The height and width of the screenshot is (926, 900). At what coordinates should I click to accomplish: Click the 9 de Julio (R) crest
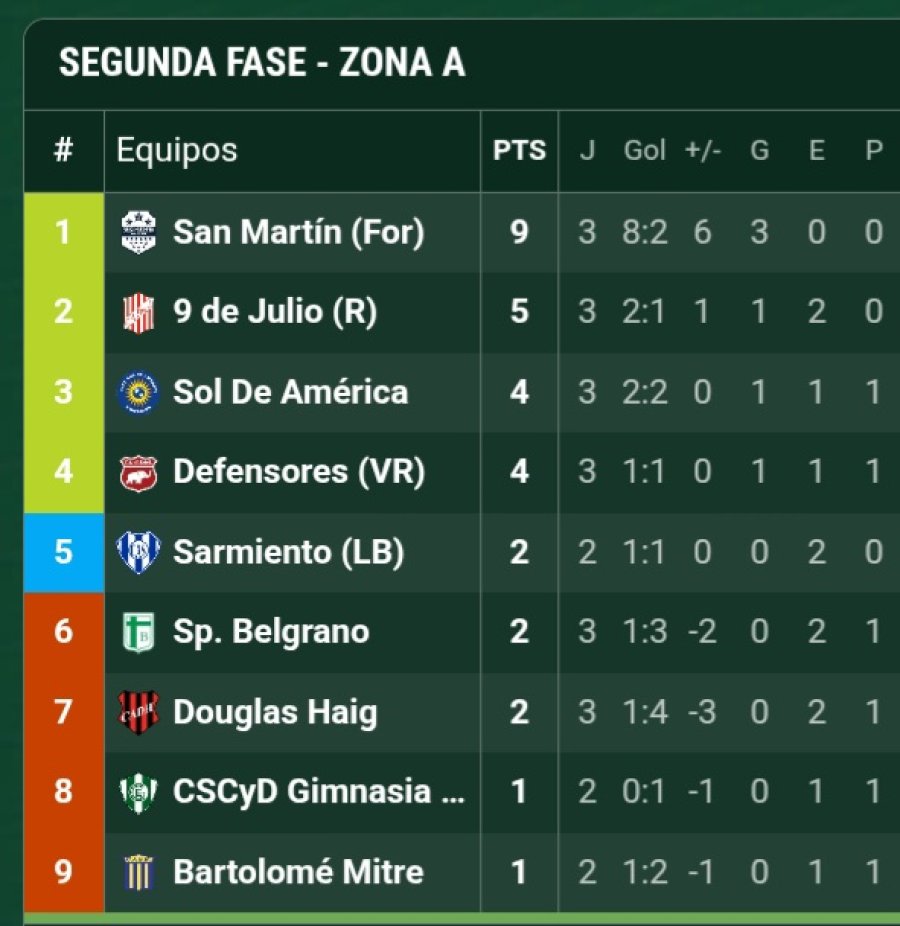pos(138,312)
